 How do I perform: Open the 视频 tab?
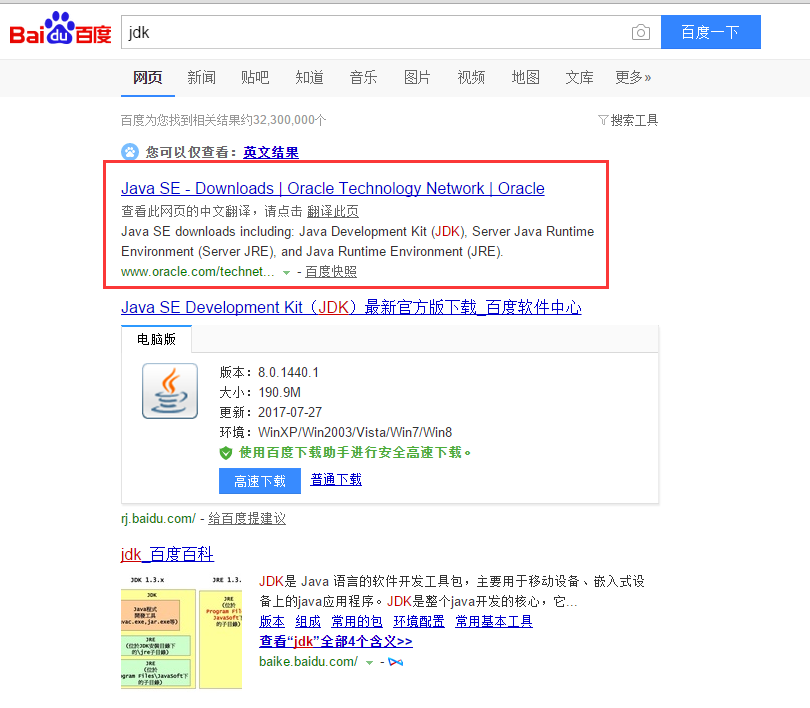471,77
